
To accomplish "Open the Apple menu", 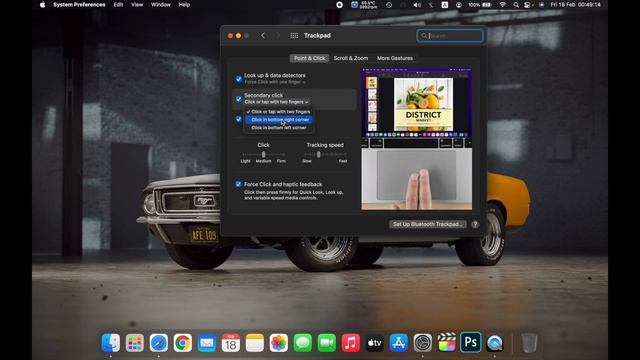I will [42, 5].
